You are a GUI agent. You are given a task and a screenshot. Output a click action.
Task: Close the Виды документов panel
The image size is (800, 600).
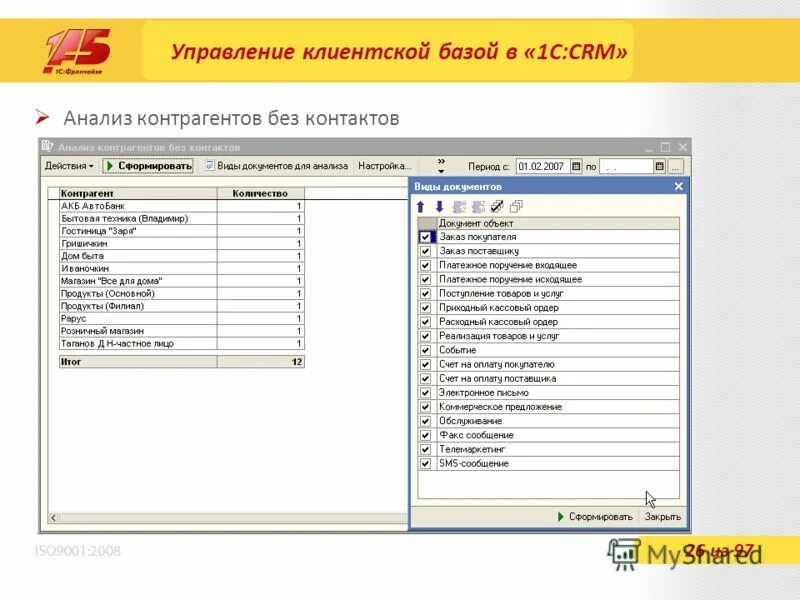(x=679, y=187)
